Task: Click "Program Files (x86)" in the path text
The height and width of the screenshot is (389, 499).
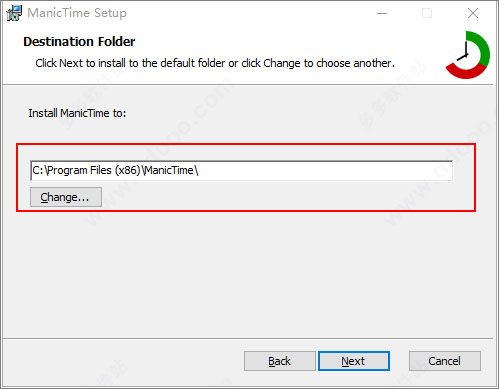Action: click(x=94, y=170)
